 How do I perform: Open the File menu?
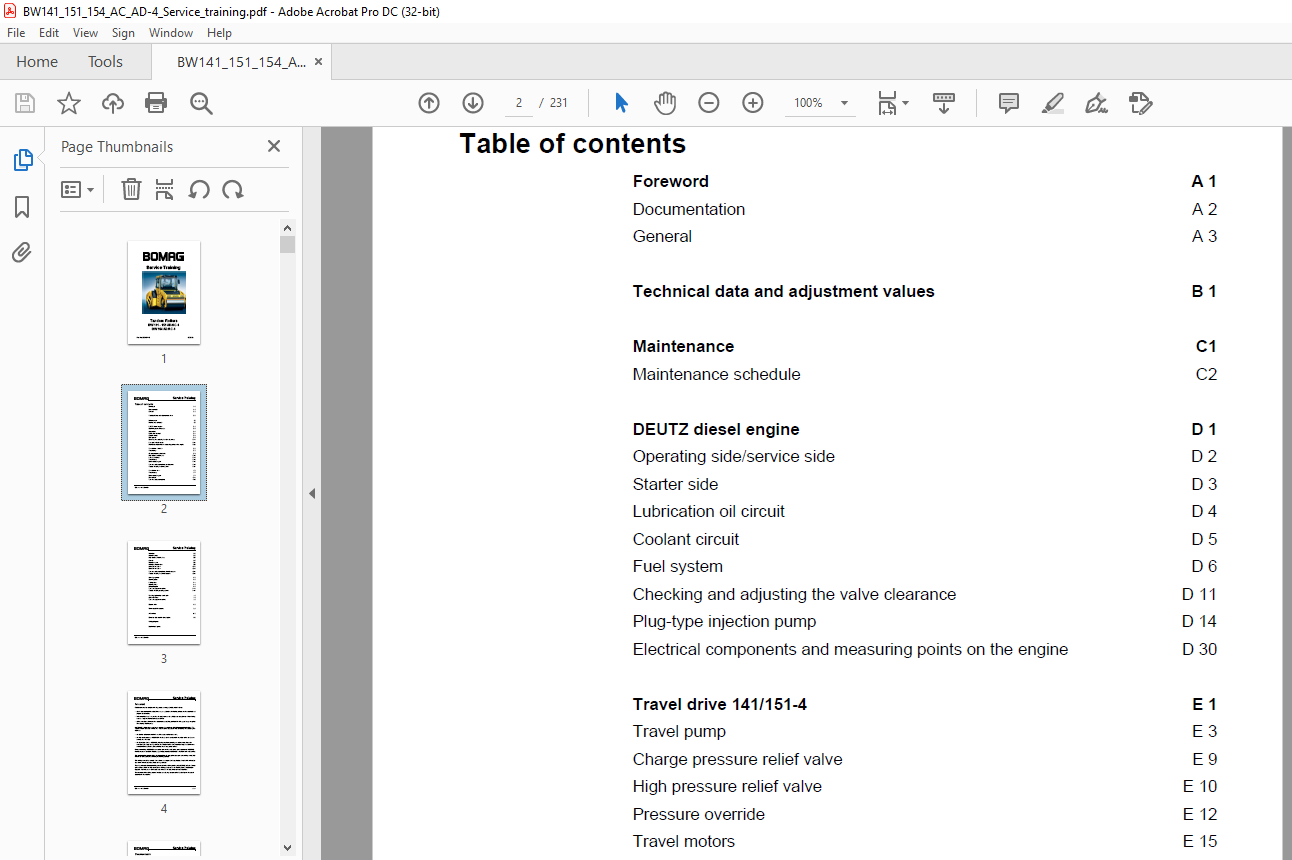coord(16,33)
